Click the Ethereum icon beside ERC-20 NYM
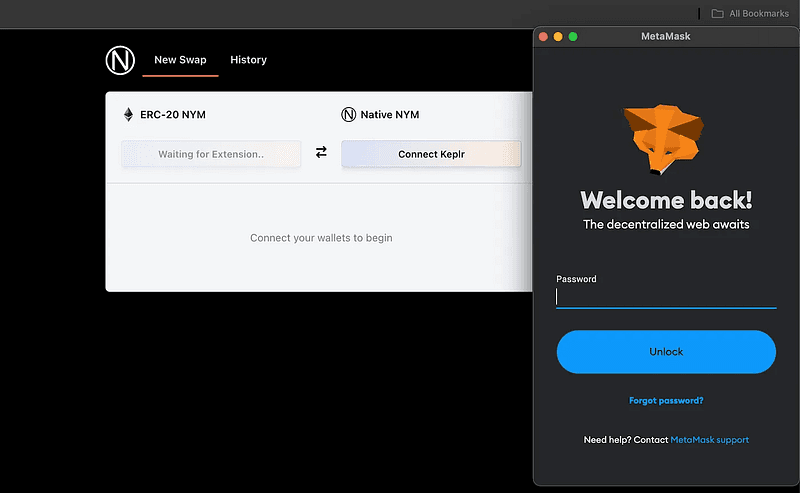The height and width of the screenshot is (493, 800). (128, 115)
